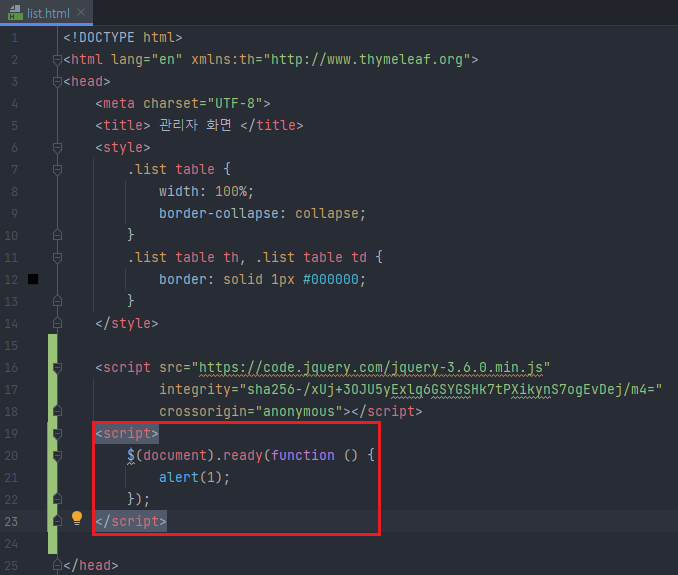Collapse inline script fold on line 19
This screenshot has width=678, height=575.
pos(57,434)
